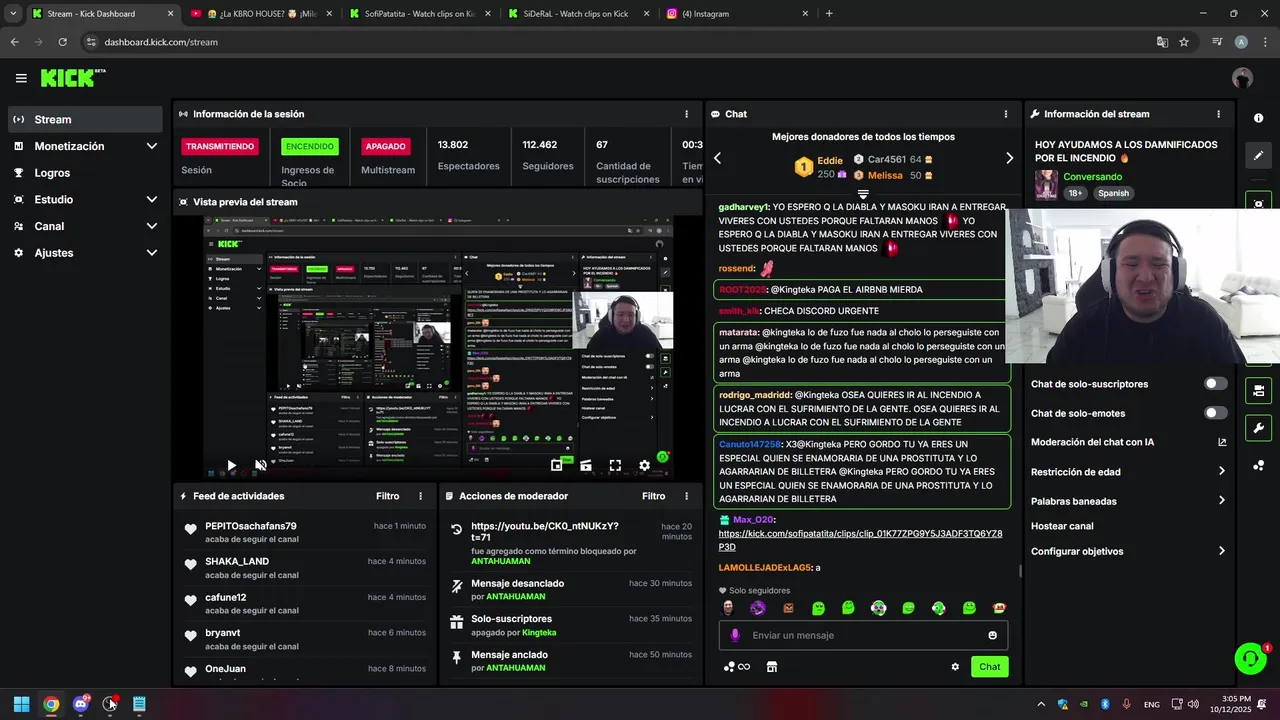Toggle Chat de solo-emotes switch
Viewport: 1280px width, 720px height.
[x=1215, y=413]
